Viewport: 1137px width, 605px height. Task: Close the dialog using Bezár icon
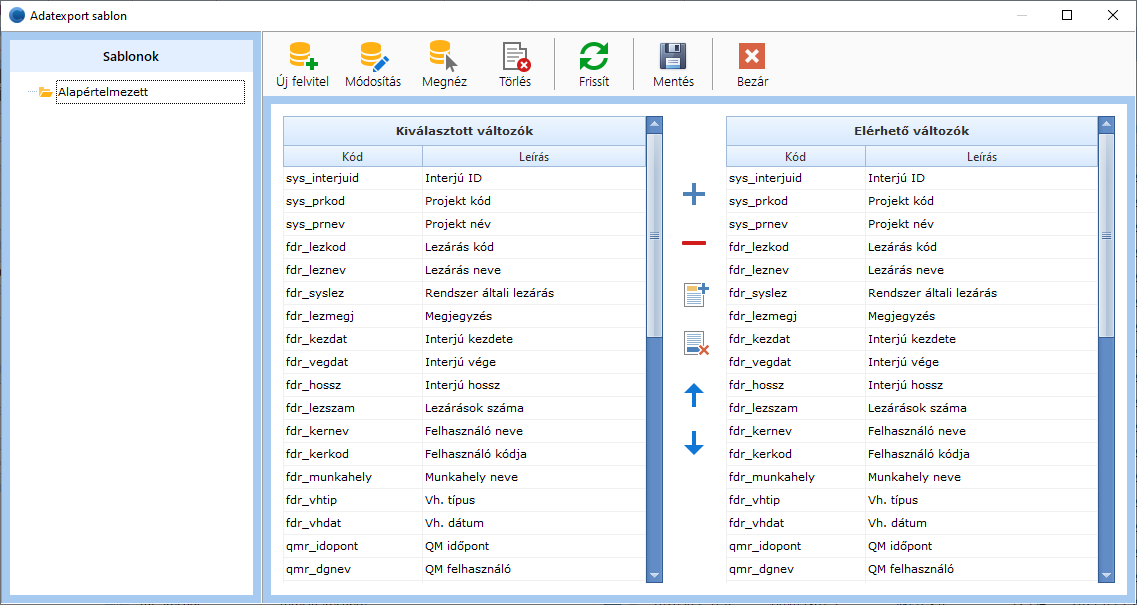pos(752,57)
